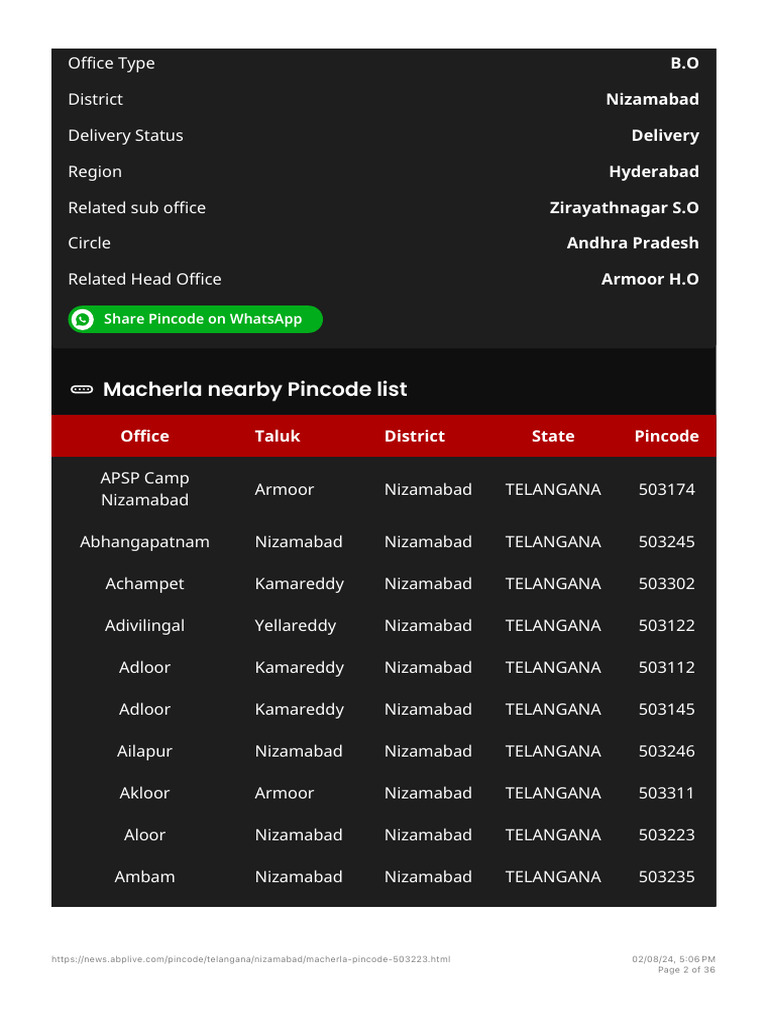Screen dimensions: 768x1024
Task: Open the Abhangapatnam office entry
Action: 145,542
